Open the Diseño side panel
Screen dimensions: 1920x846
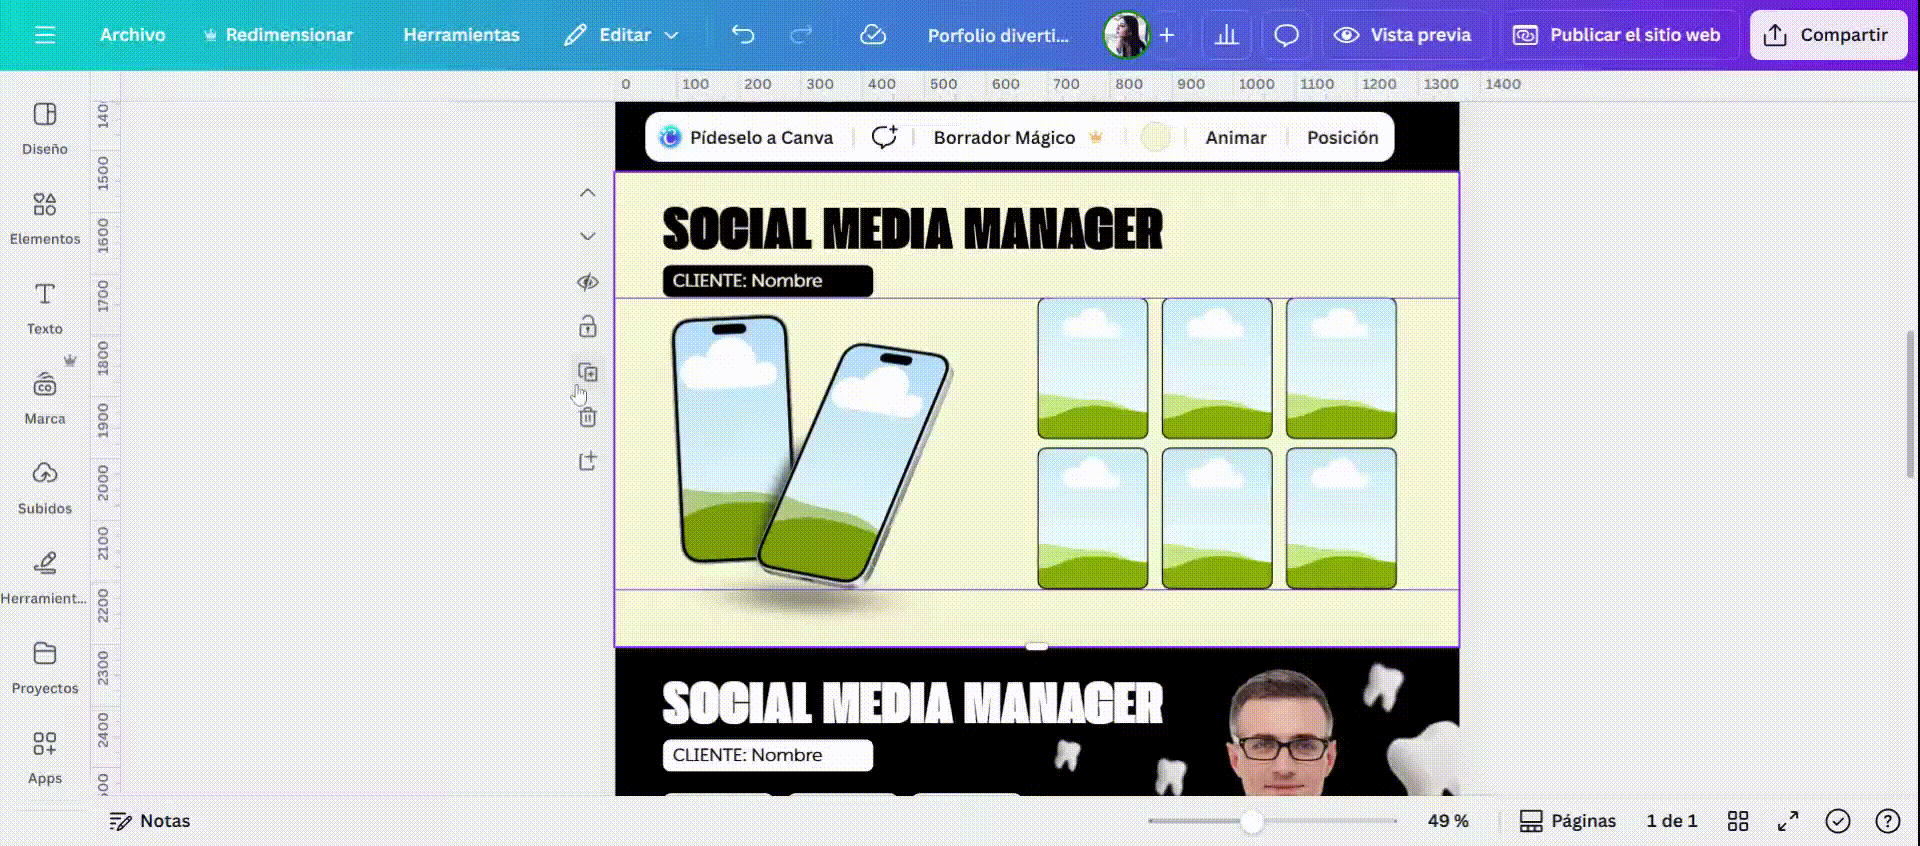pos(45,129)
